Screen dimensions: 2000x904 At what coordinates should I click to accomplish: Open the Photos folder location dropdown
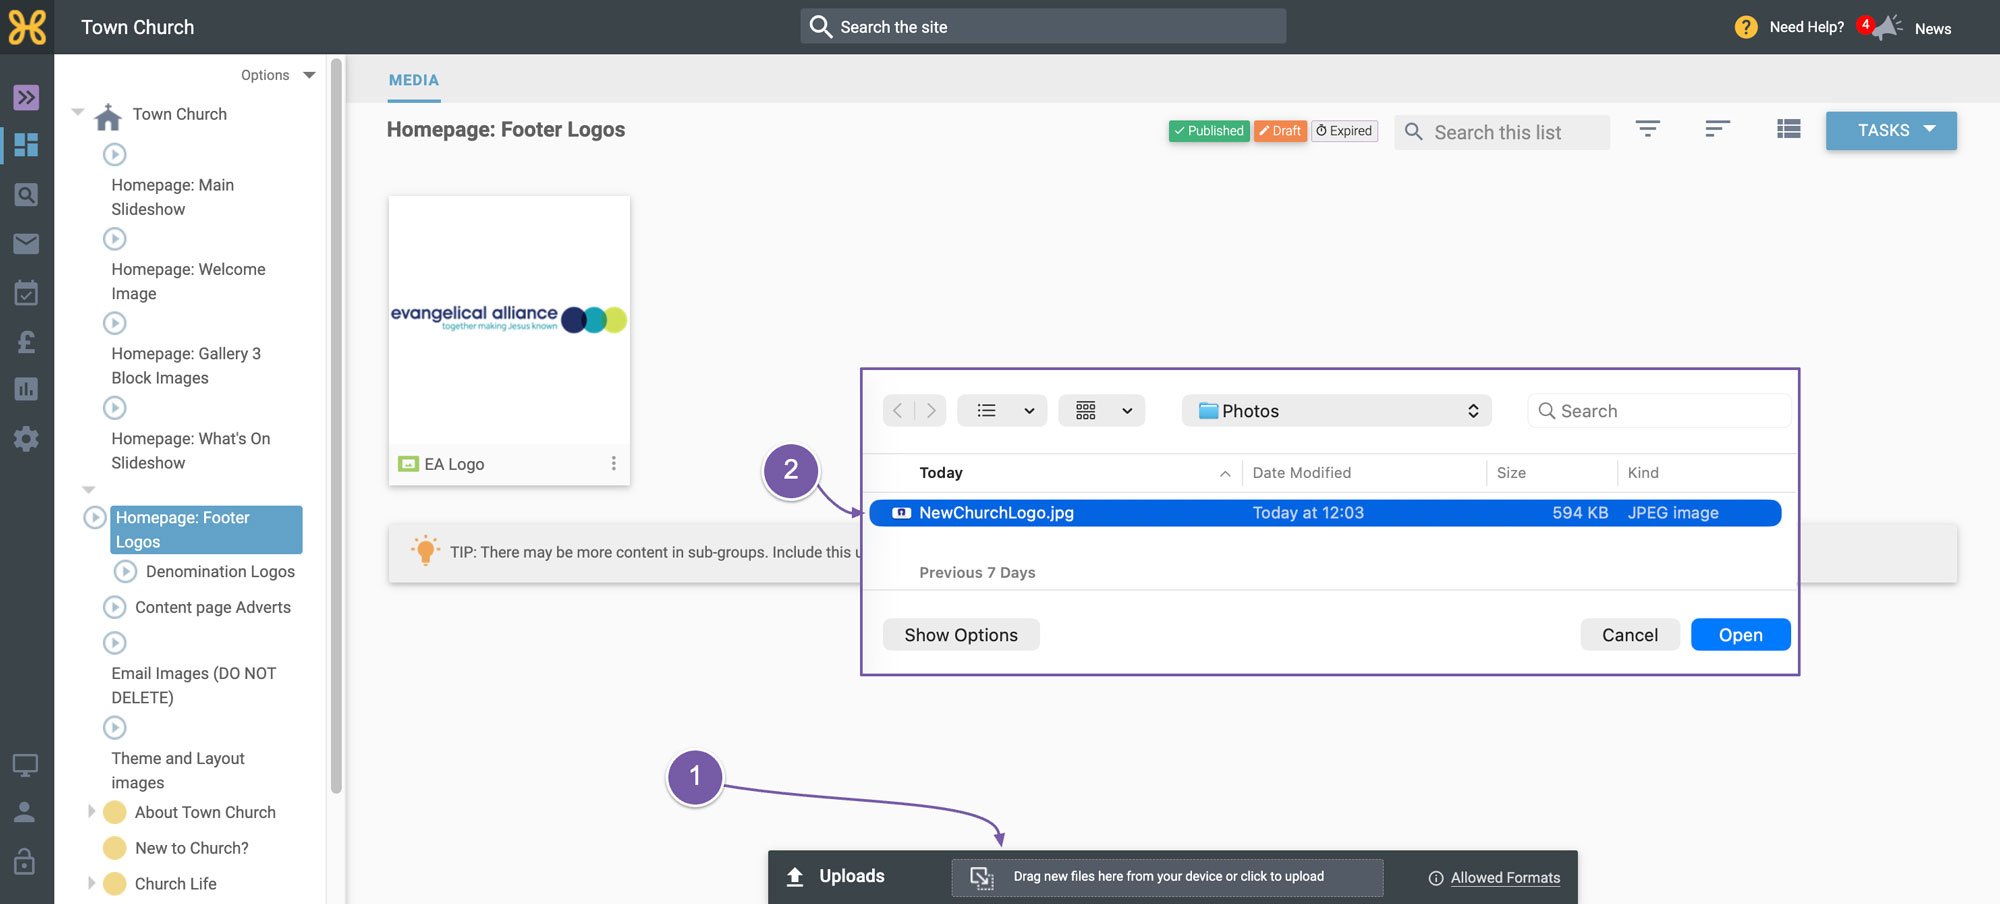pos(1337,410)
